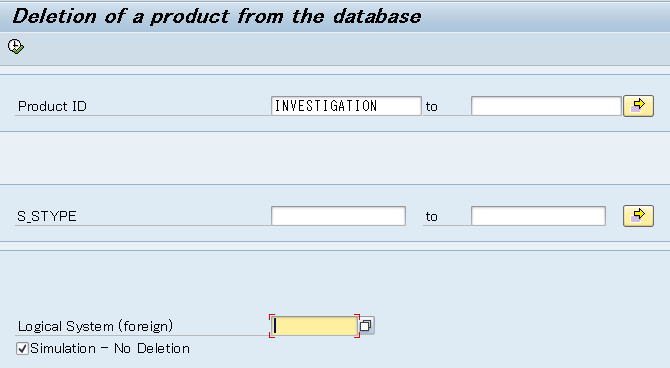
Task: Run the report with the Execute clock icon
Action: [x=16, y=46]
